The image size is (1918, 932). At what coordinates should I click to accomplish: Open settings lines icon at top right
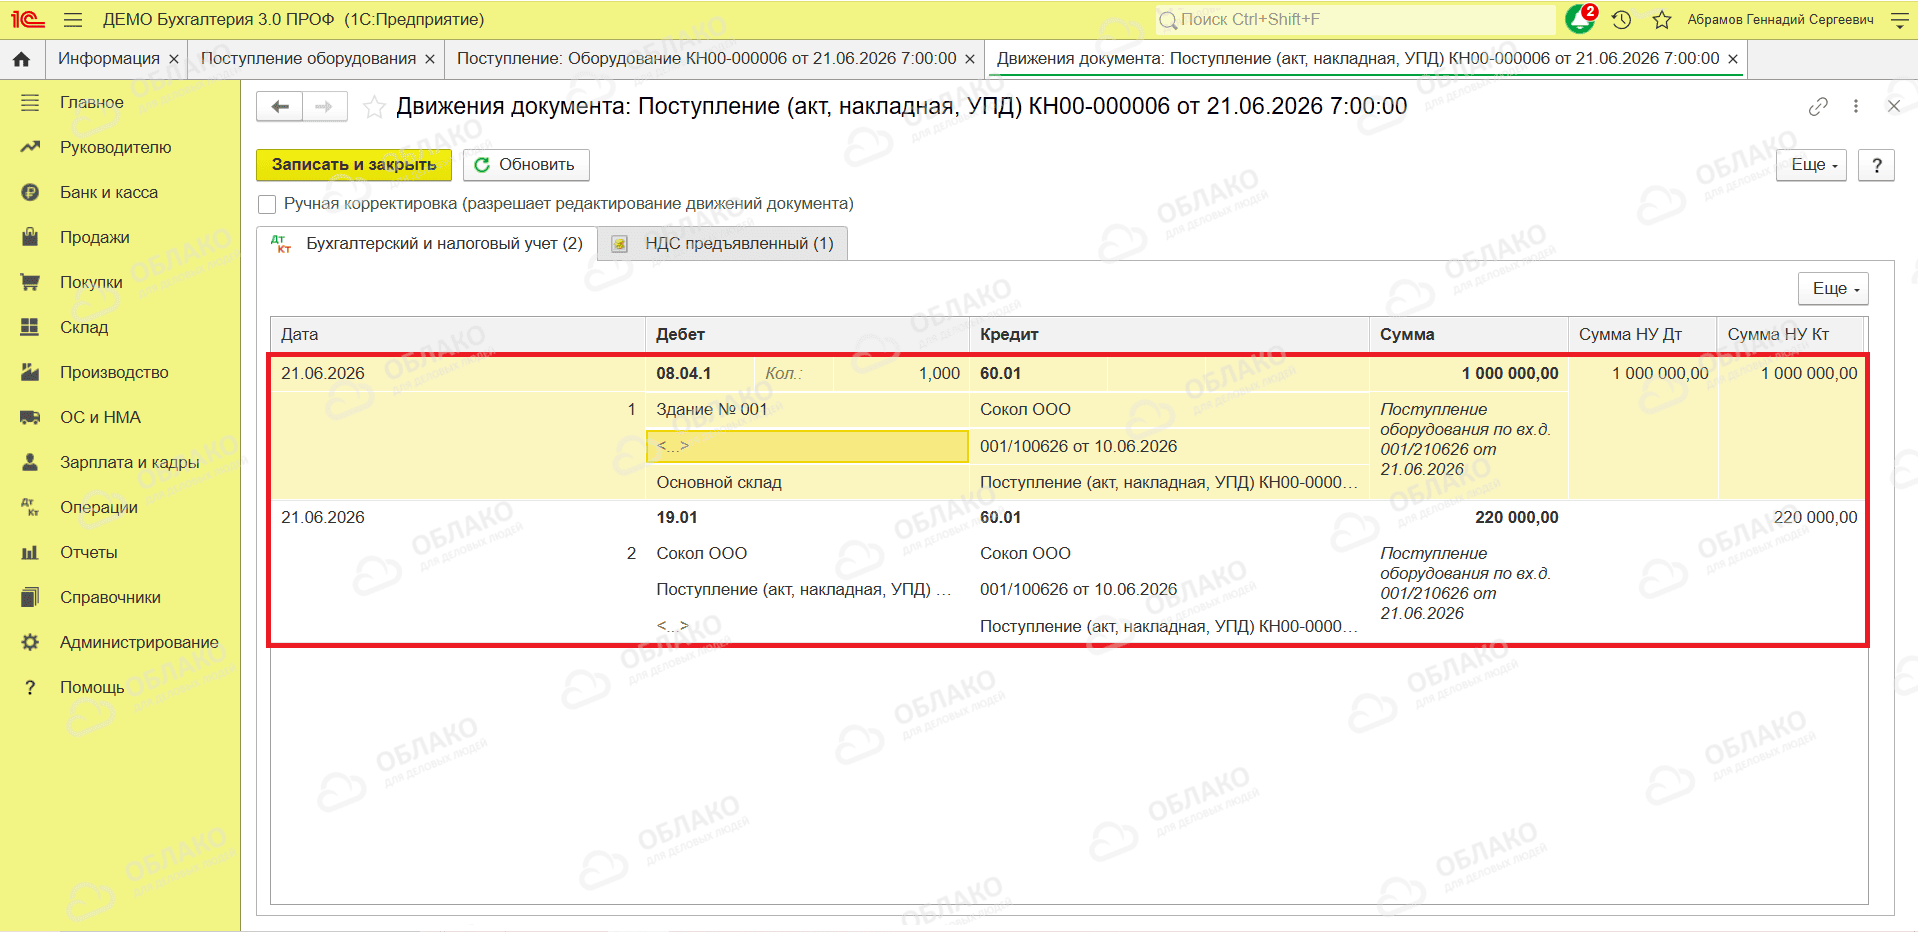(1900, 19)
